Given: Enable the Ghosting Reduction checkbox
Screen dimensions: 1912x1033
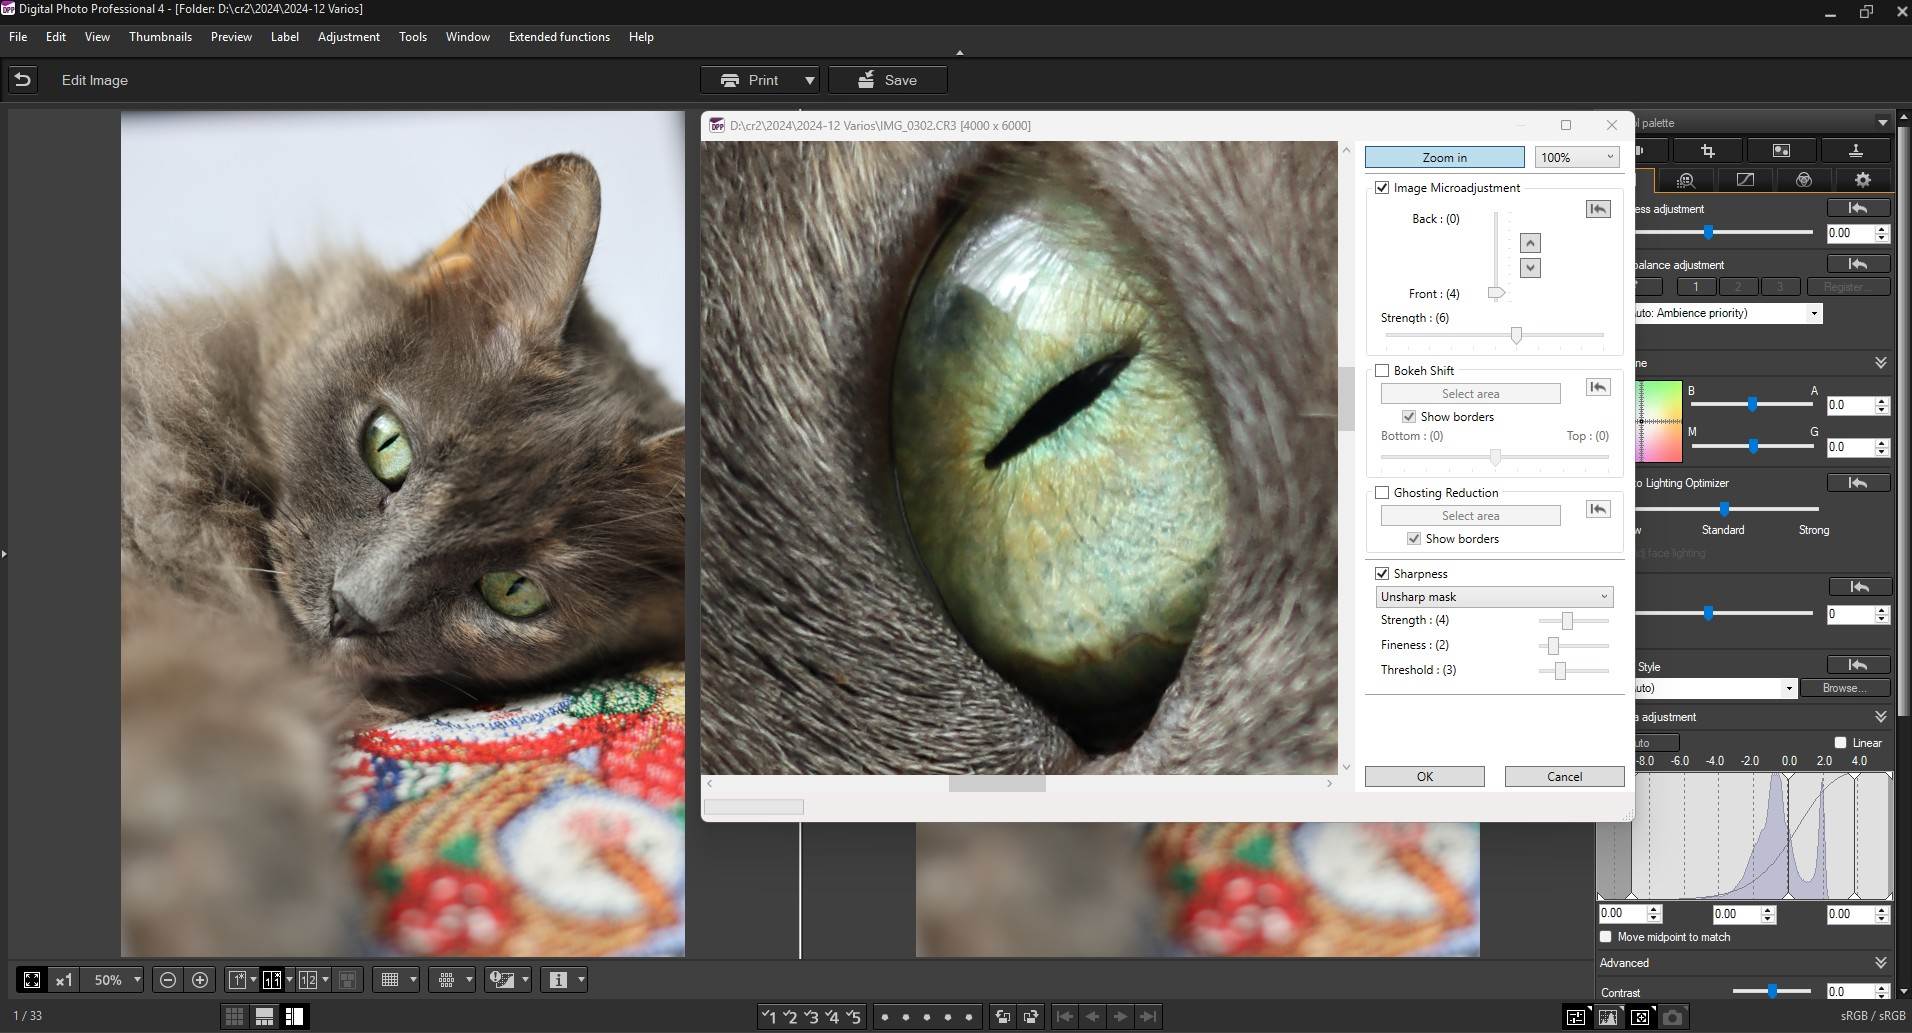Looking at the screenshot, I should [1382, 493].
